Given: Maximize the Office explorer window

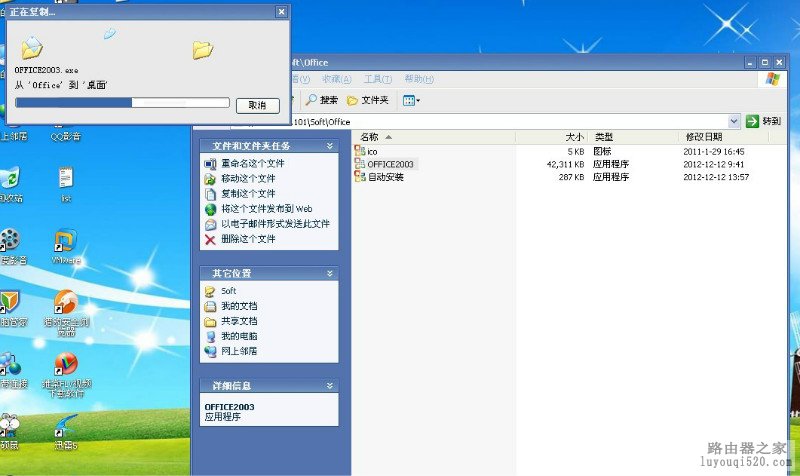Looking at the screenshot, I should [x=764, y=62].
